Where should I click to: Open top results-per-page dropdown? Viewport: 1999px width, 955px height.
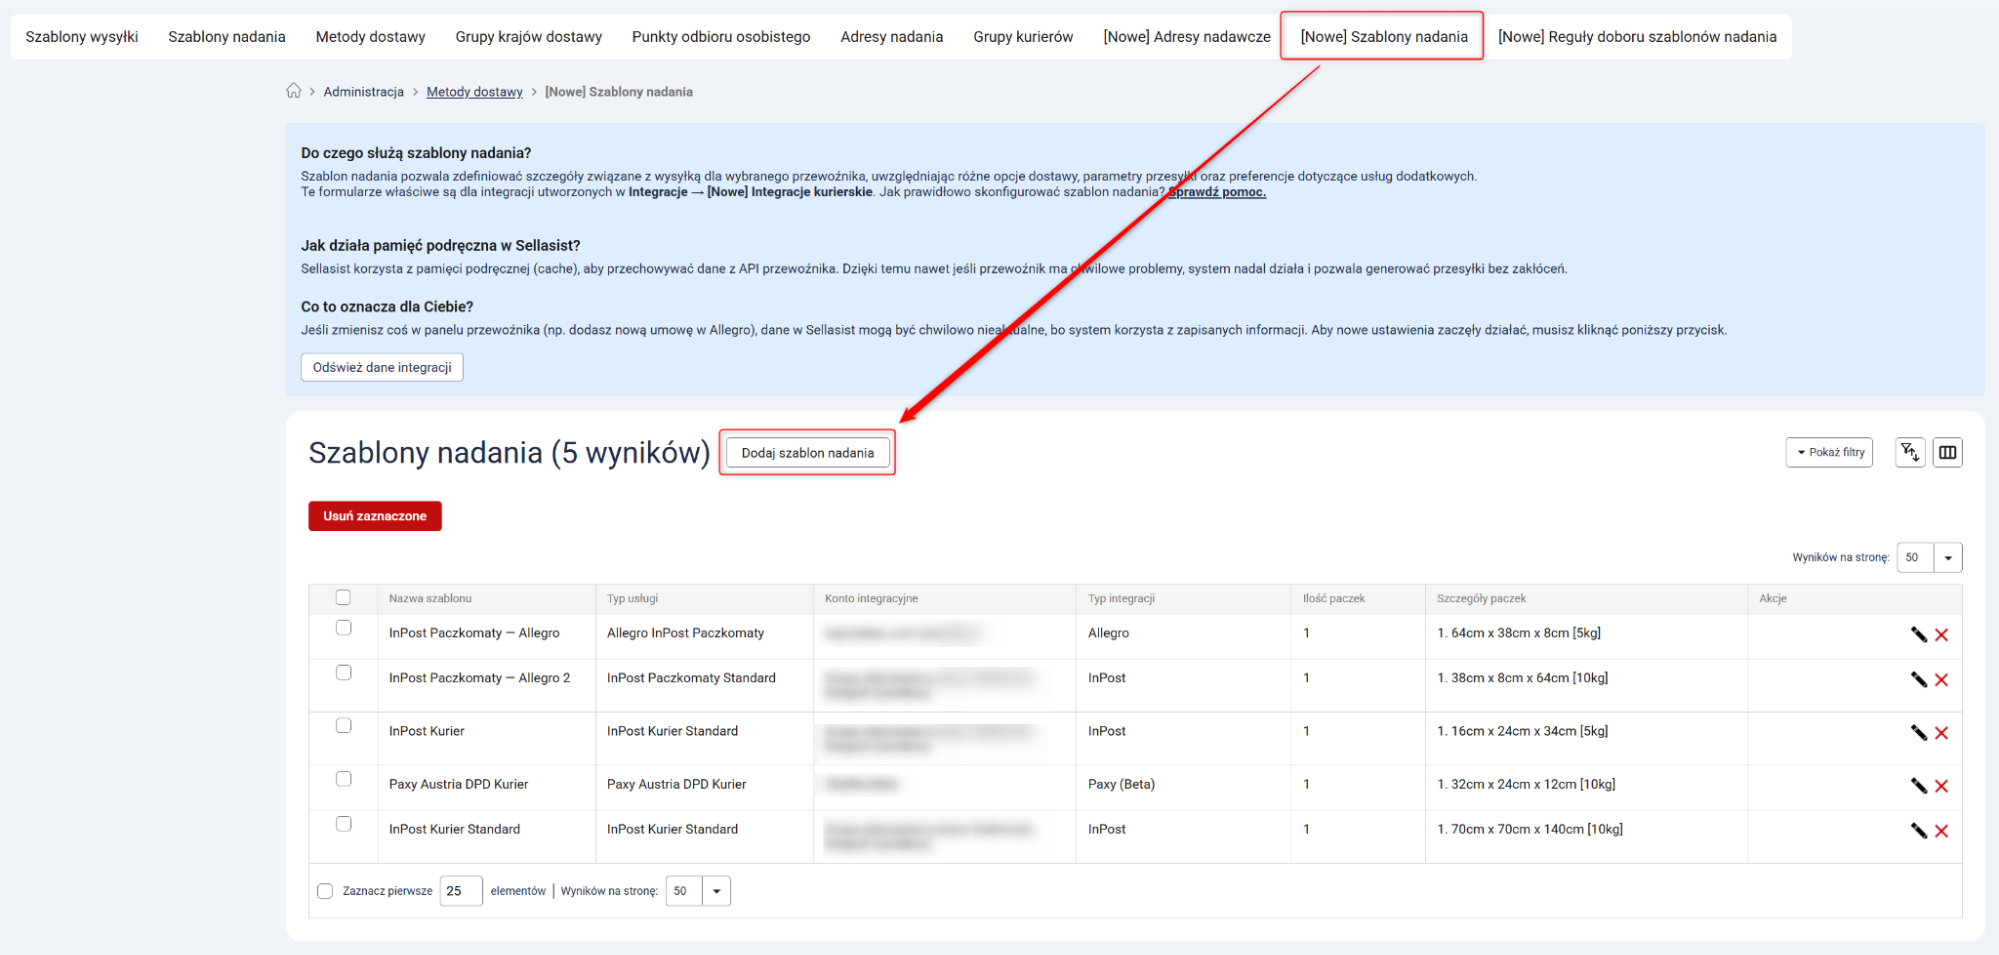click(1947, 558)
